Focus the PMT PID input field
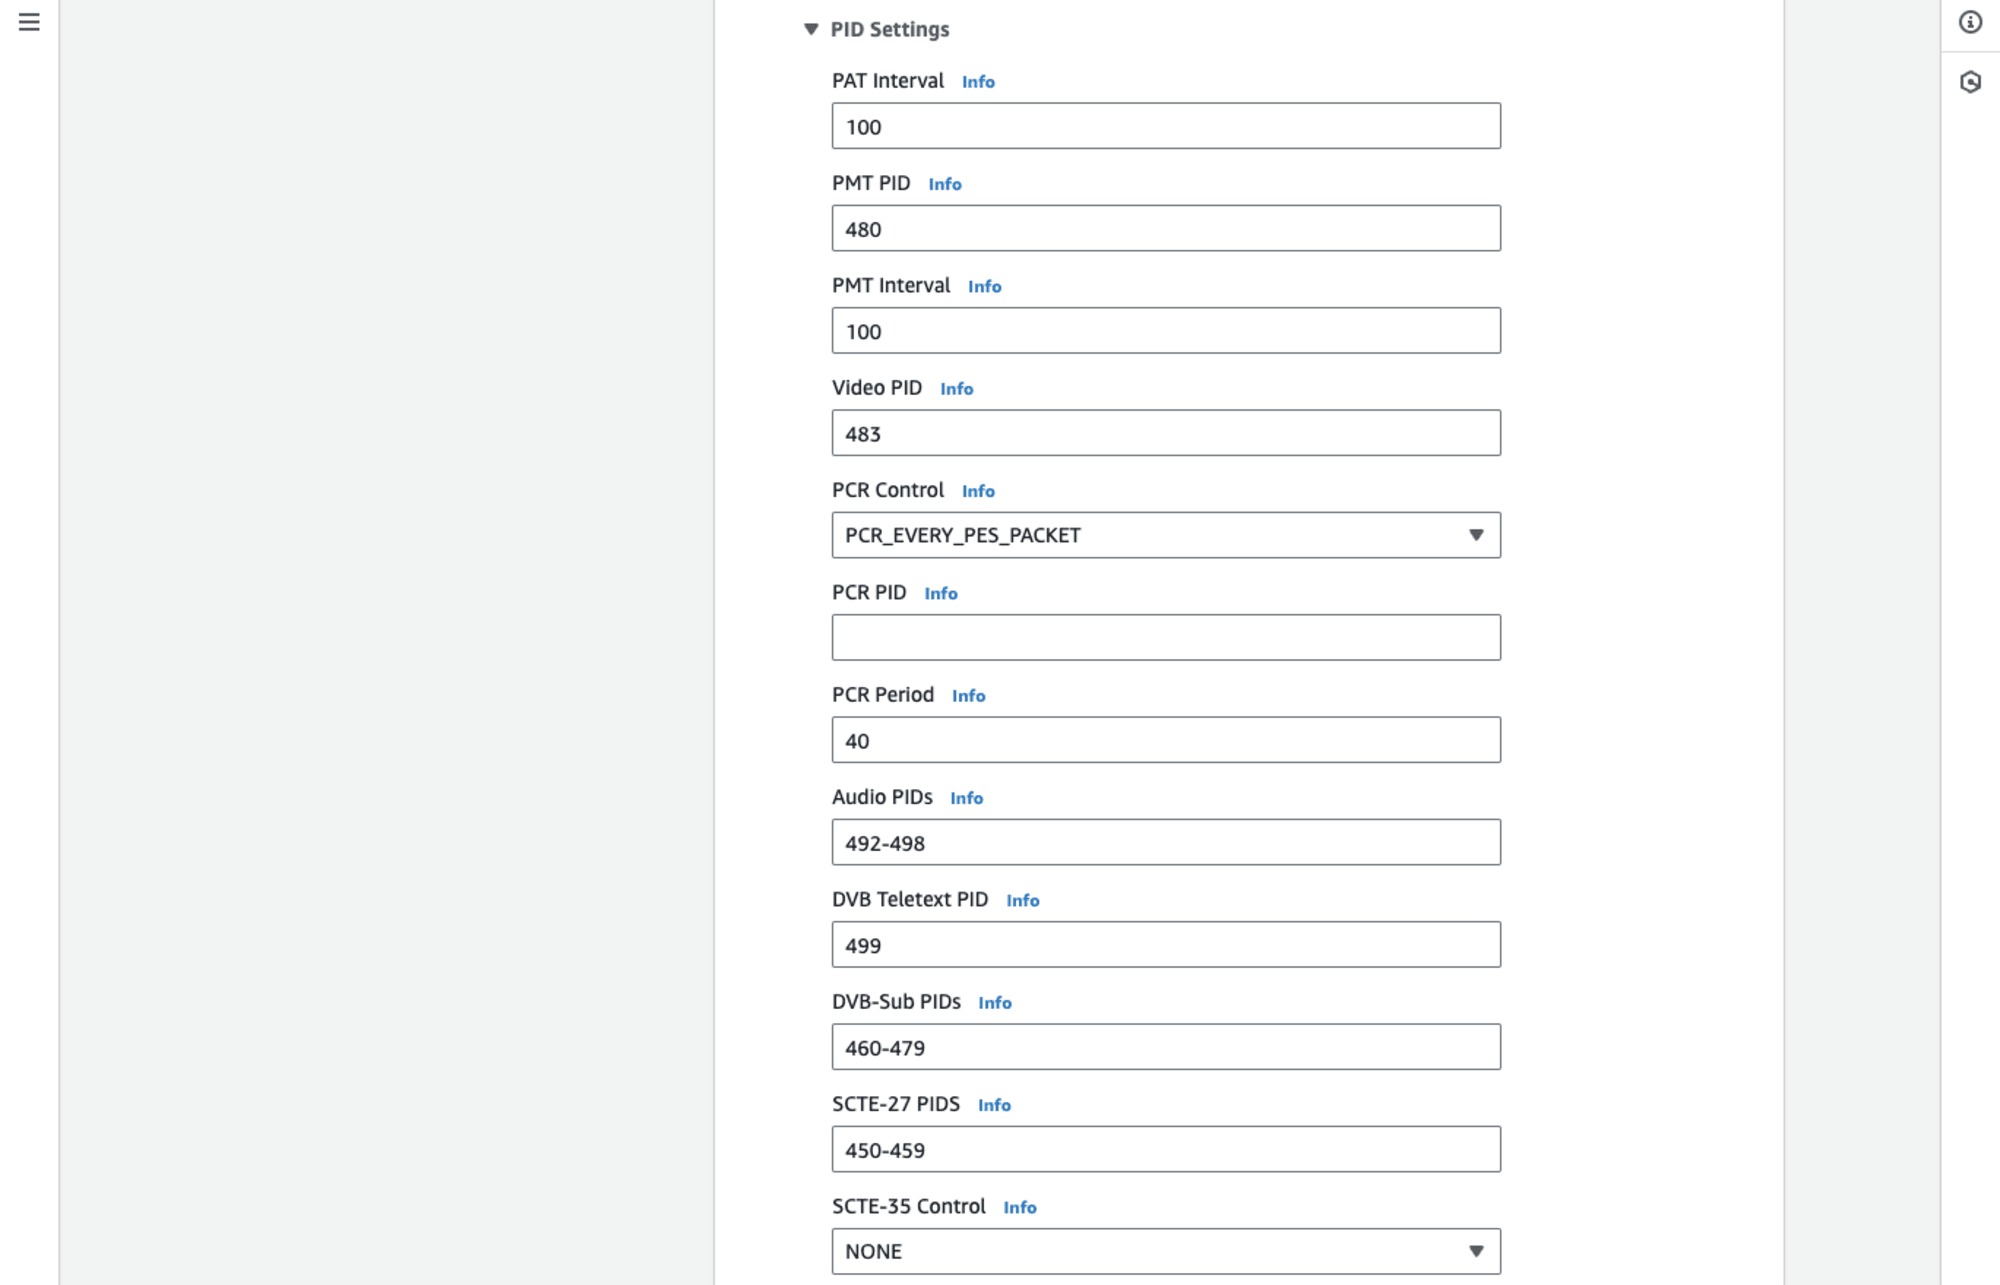The height and width of the screenshot is (1285, 2000). 1166,228
